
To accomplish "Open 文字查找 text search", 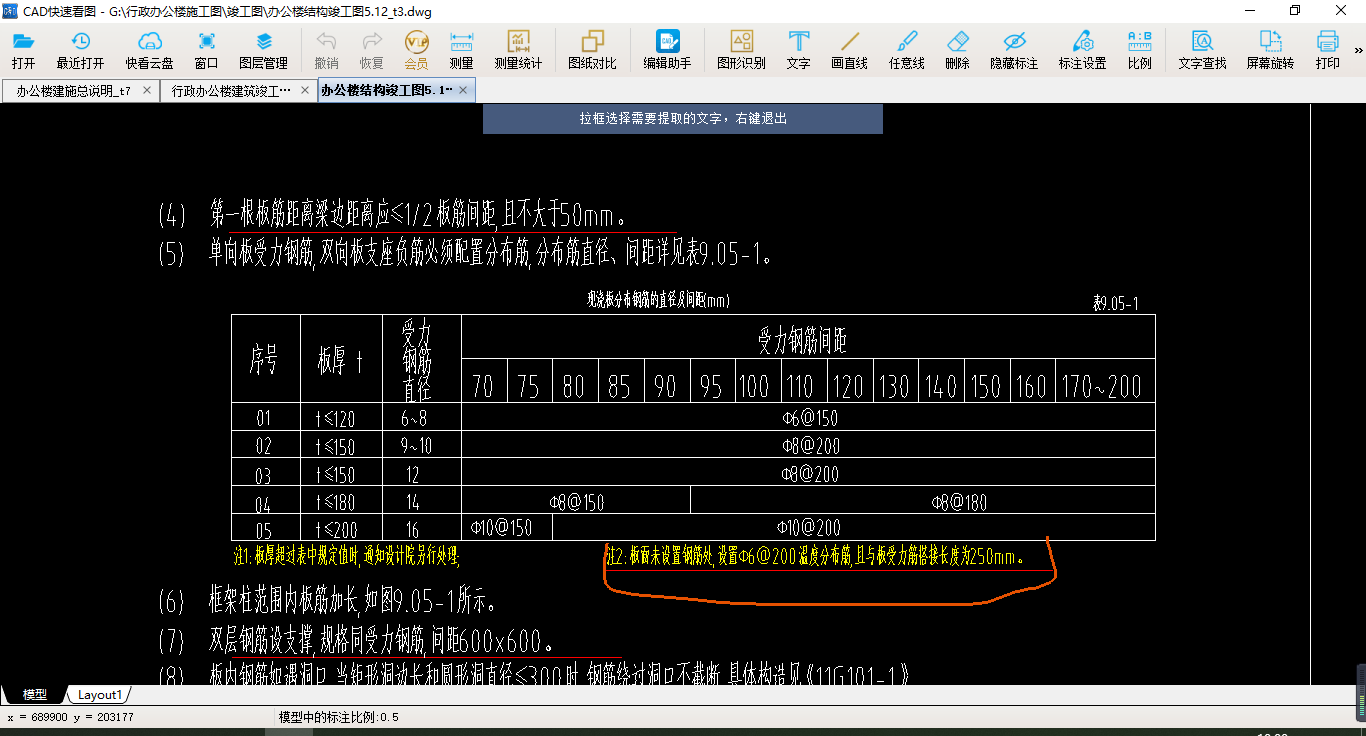I will coord(1202,50).
